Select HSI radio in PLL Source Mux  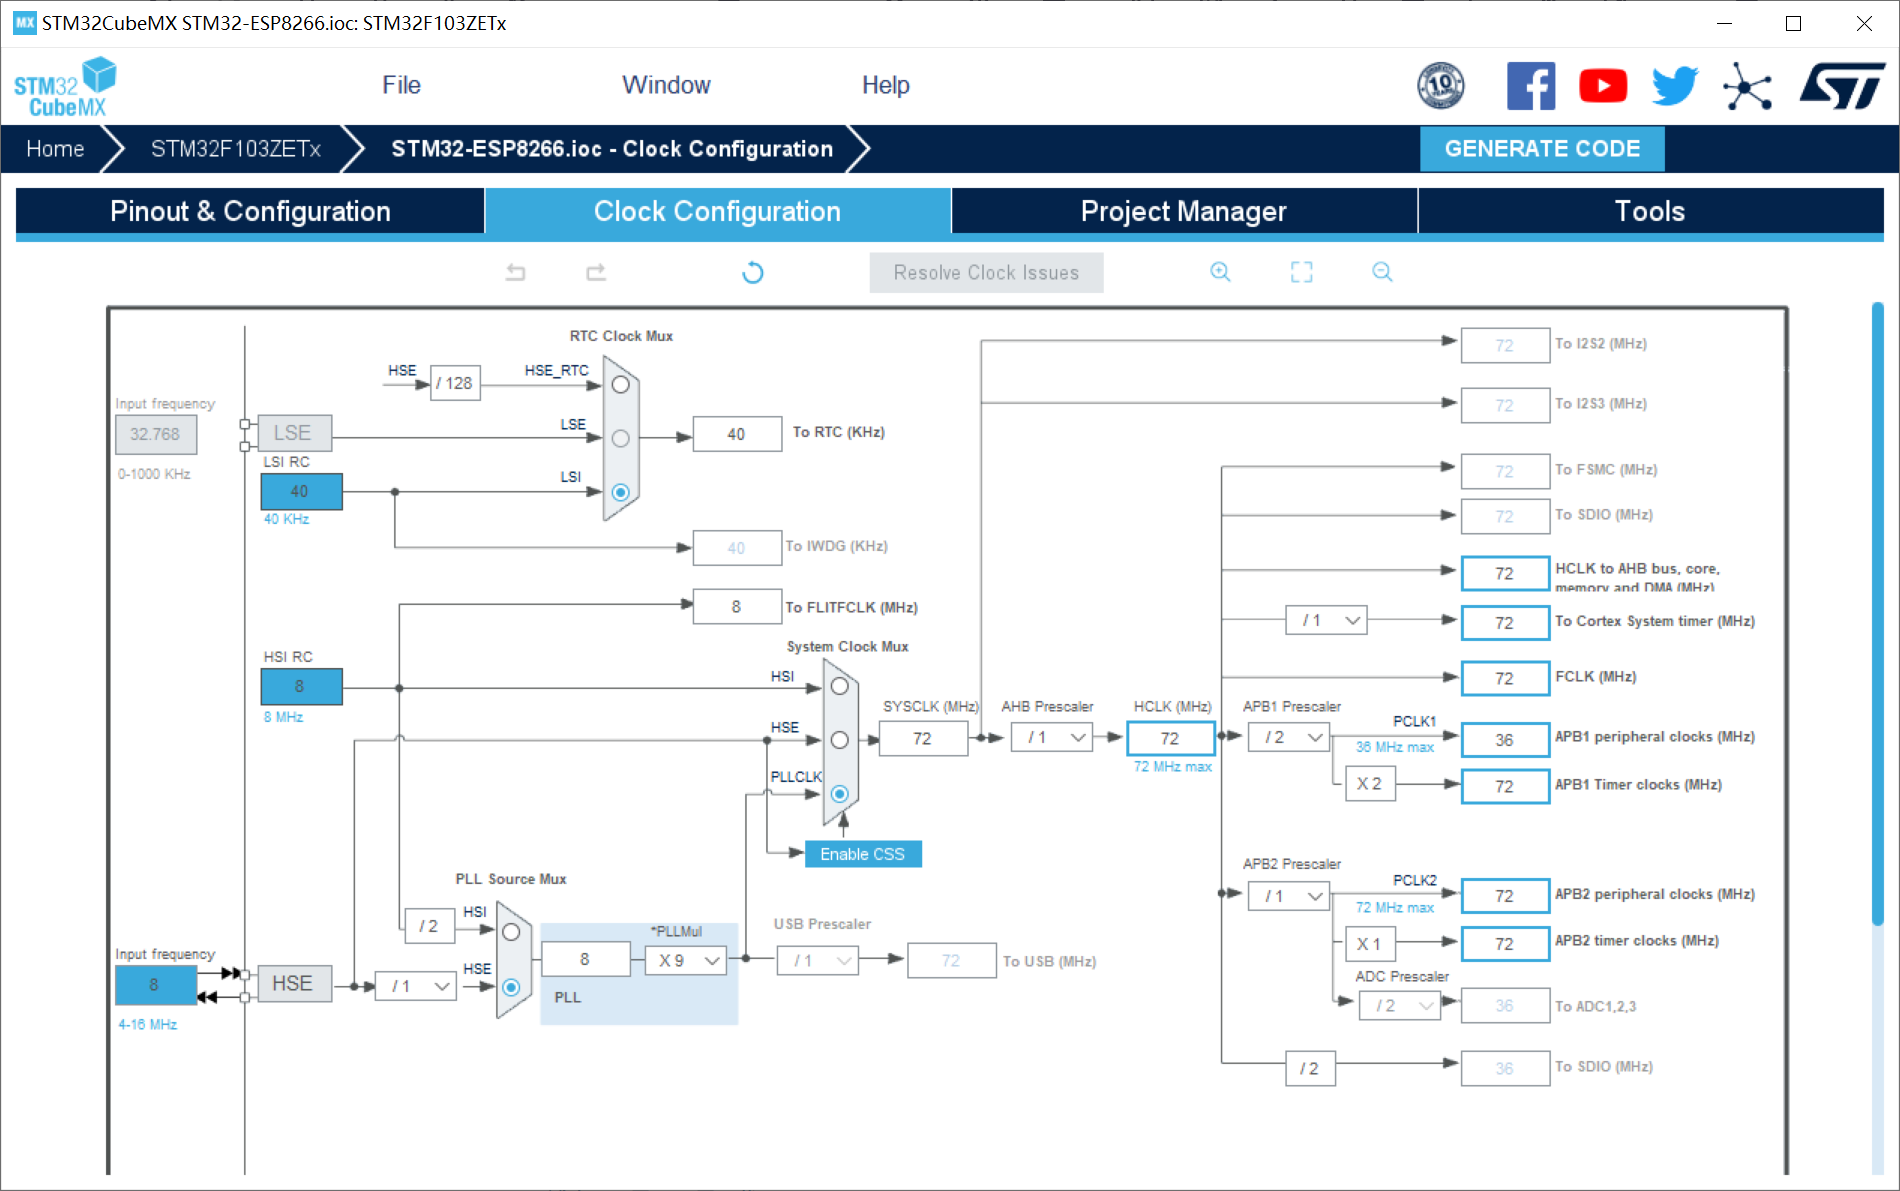click(511, 932)
